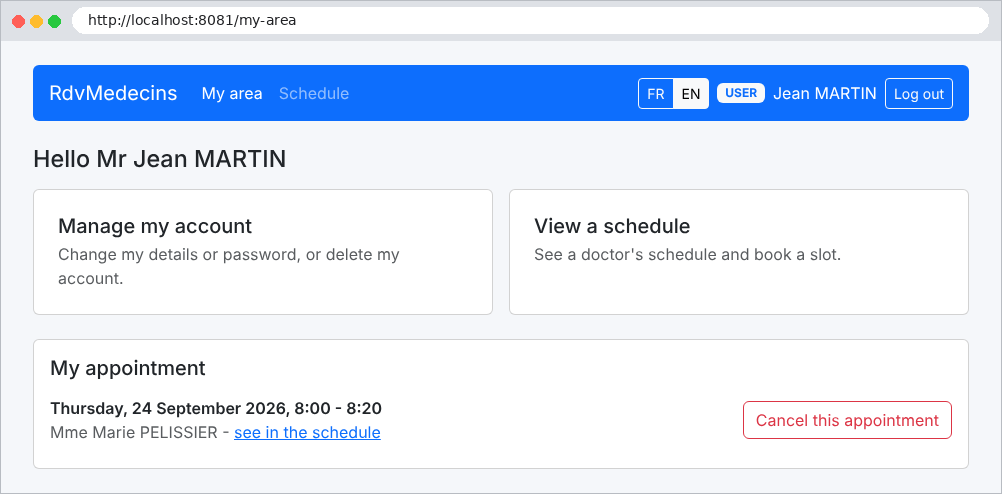Open the Manage my account card
This screenshot has height=494, width=1002.
coord(263,252)
